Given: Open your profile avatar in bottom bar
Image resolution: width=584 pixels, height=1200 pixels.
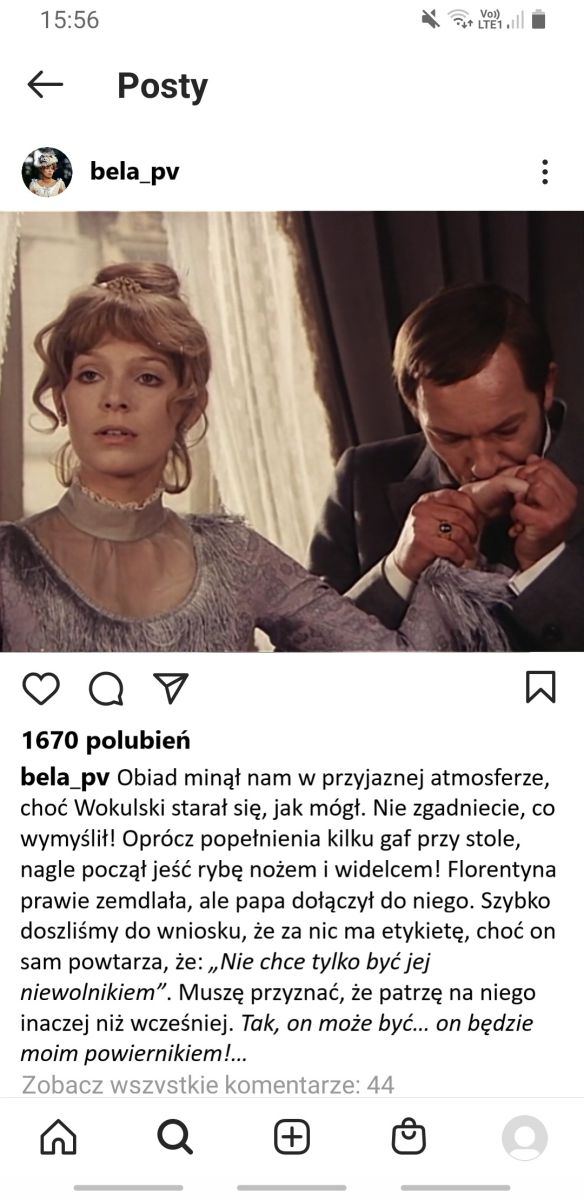Looking at the screenshot, I should pos(525,1138).
